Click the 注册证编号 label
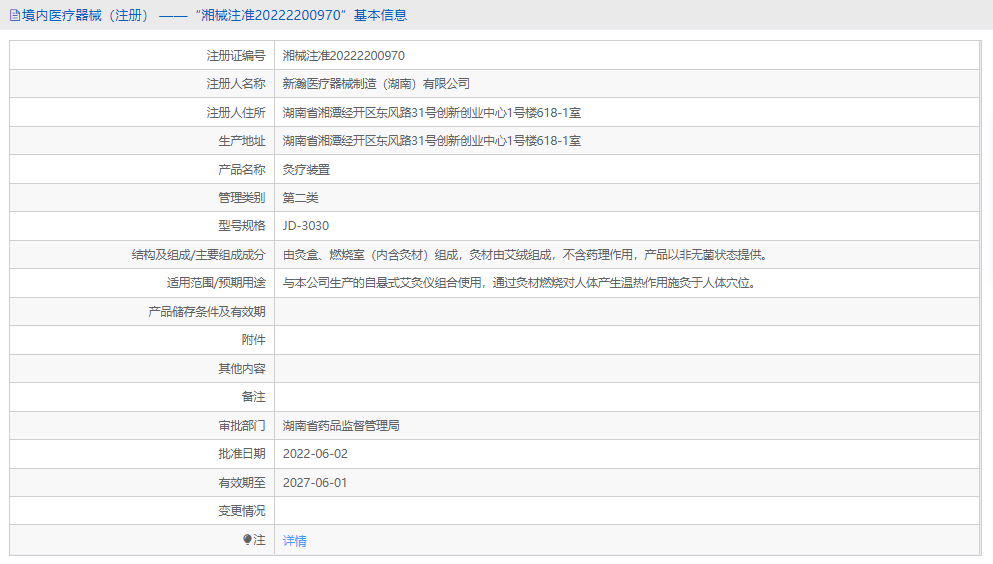This screenshot has width=993, height=564. point(236,56)
